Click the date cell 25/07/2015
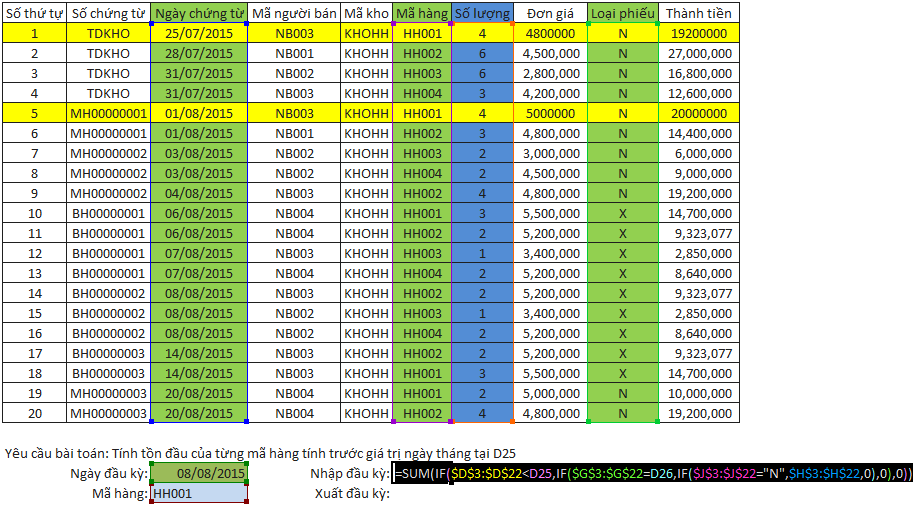 [x=198, y=33]
